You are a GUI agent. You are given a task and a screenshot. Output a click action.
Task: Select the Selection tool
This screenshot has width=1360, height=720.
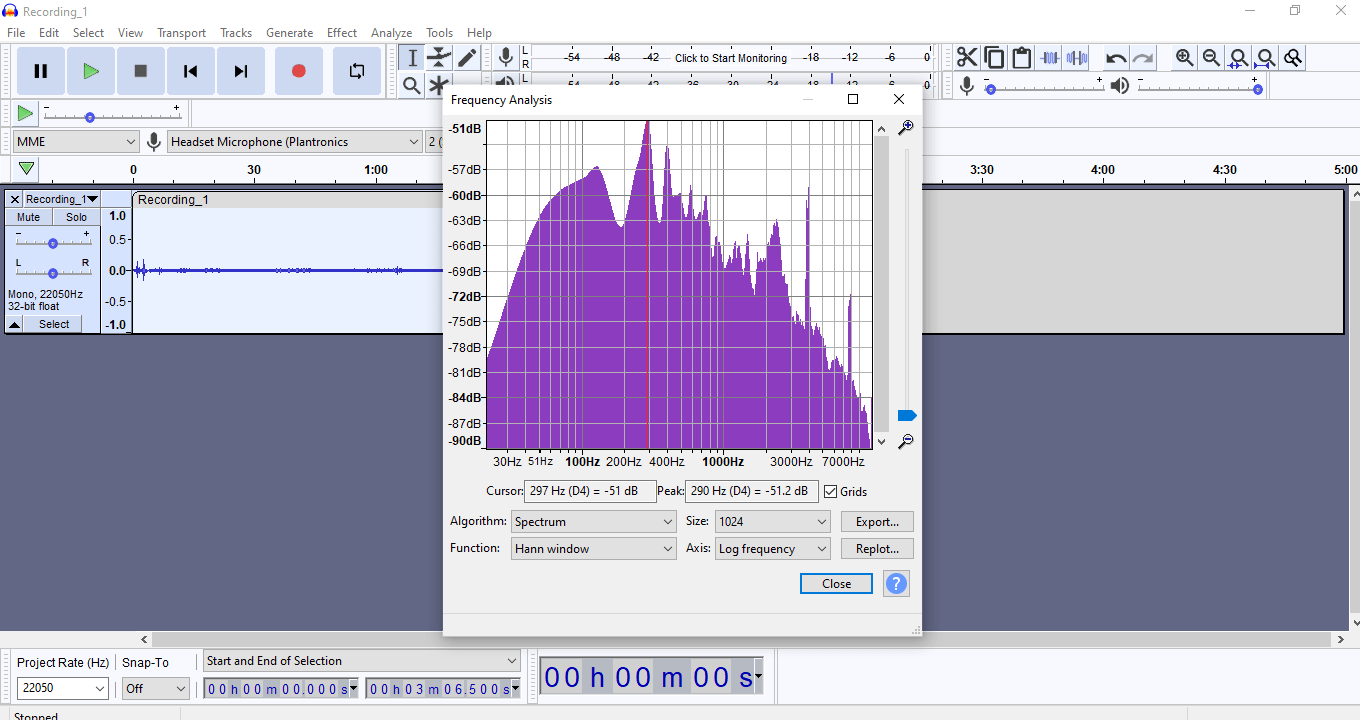point(411,58)
